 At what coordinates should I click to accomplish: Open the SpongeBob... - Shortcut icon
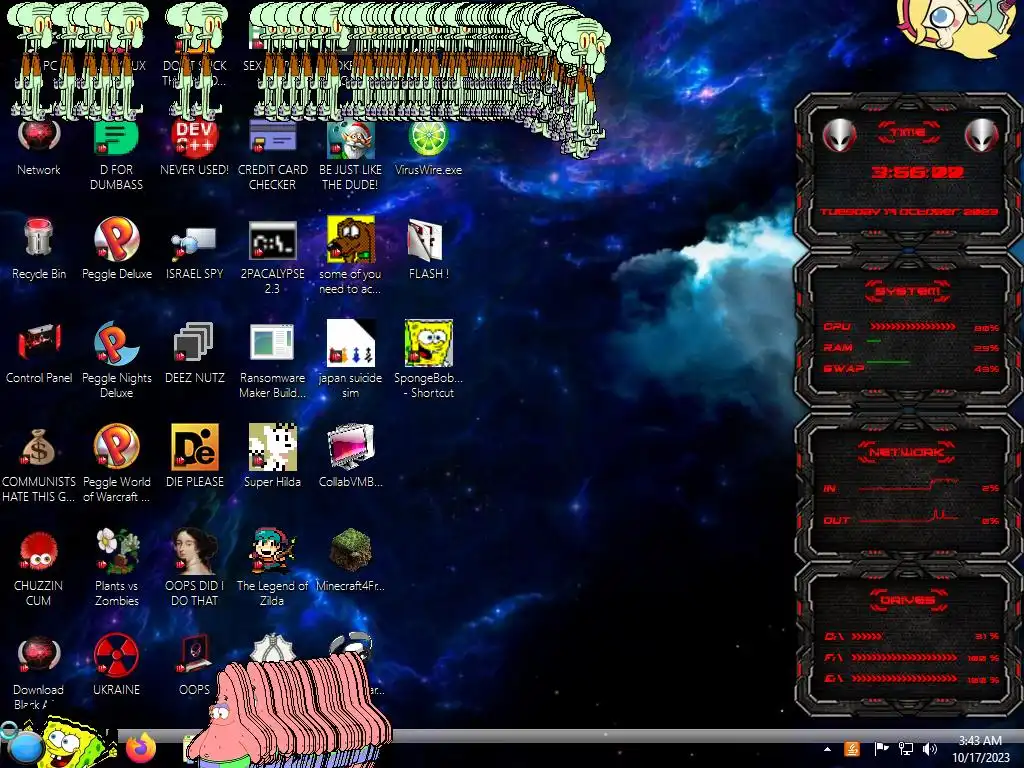[428, 360]
